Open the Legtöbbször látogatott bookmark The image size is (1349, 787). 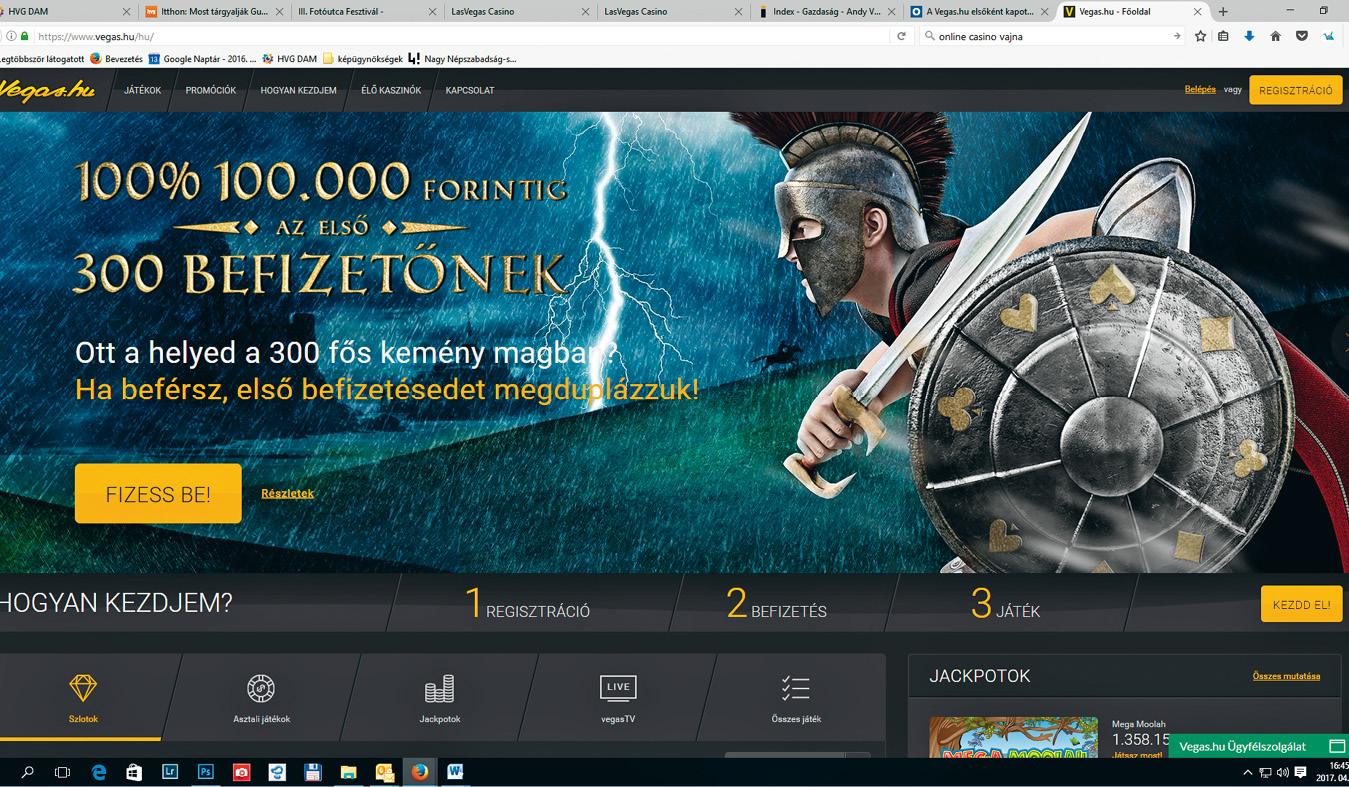pyautogui.click(x=42, y=59)
